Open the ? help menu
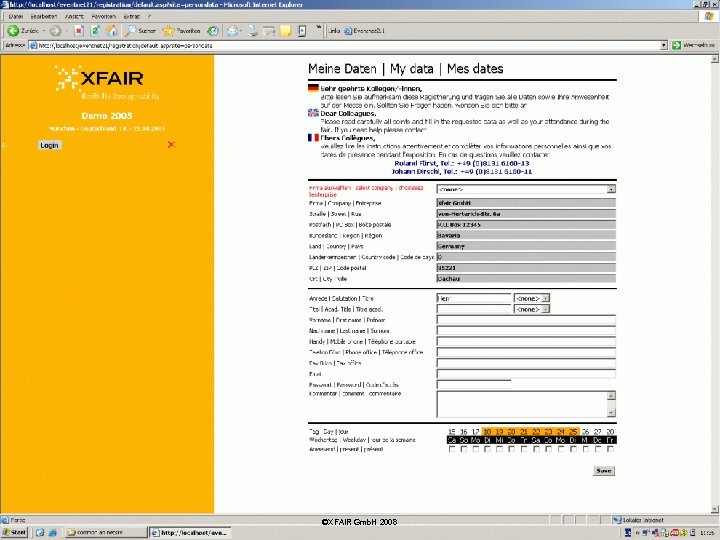Viewport: 720px width, 540px height. (x=149, y=16)
